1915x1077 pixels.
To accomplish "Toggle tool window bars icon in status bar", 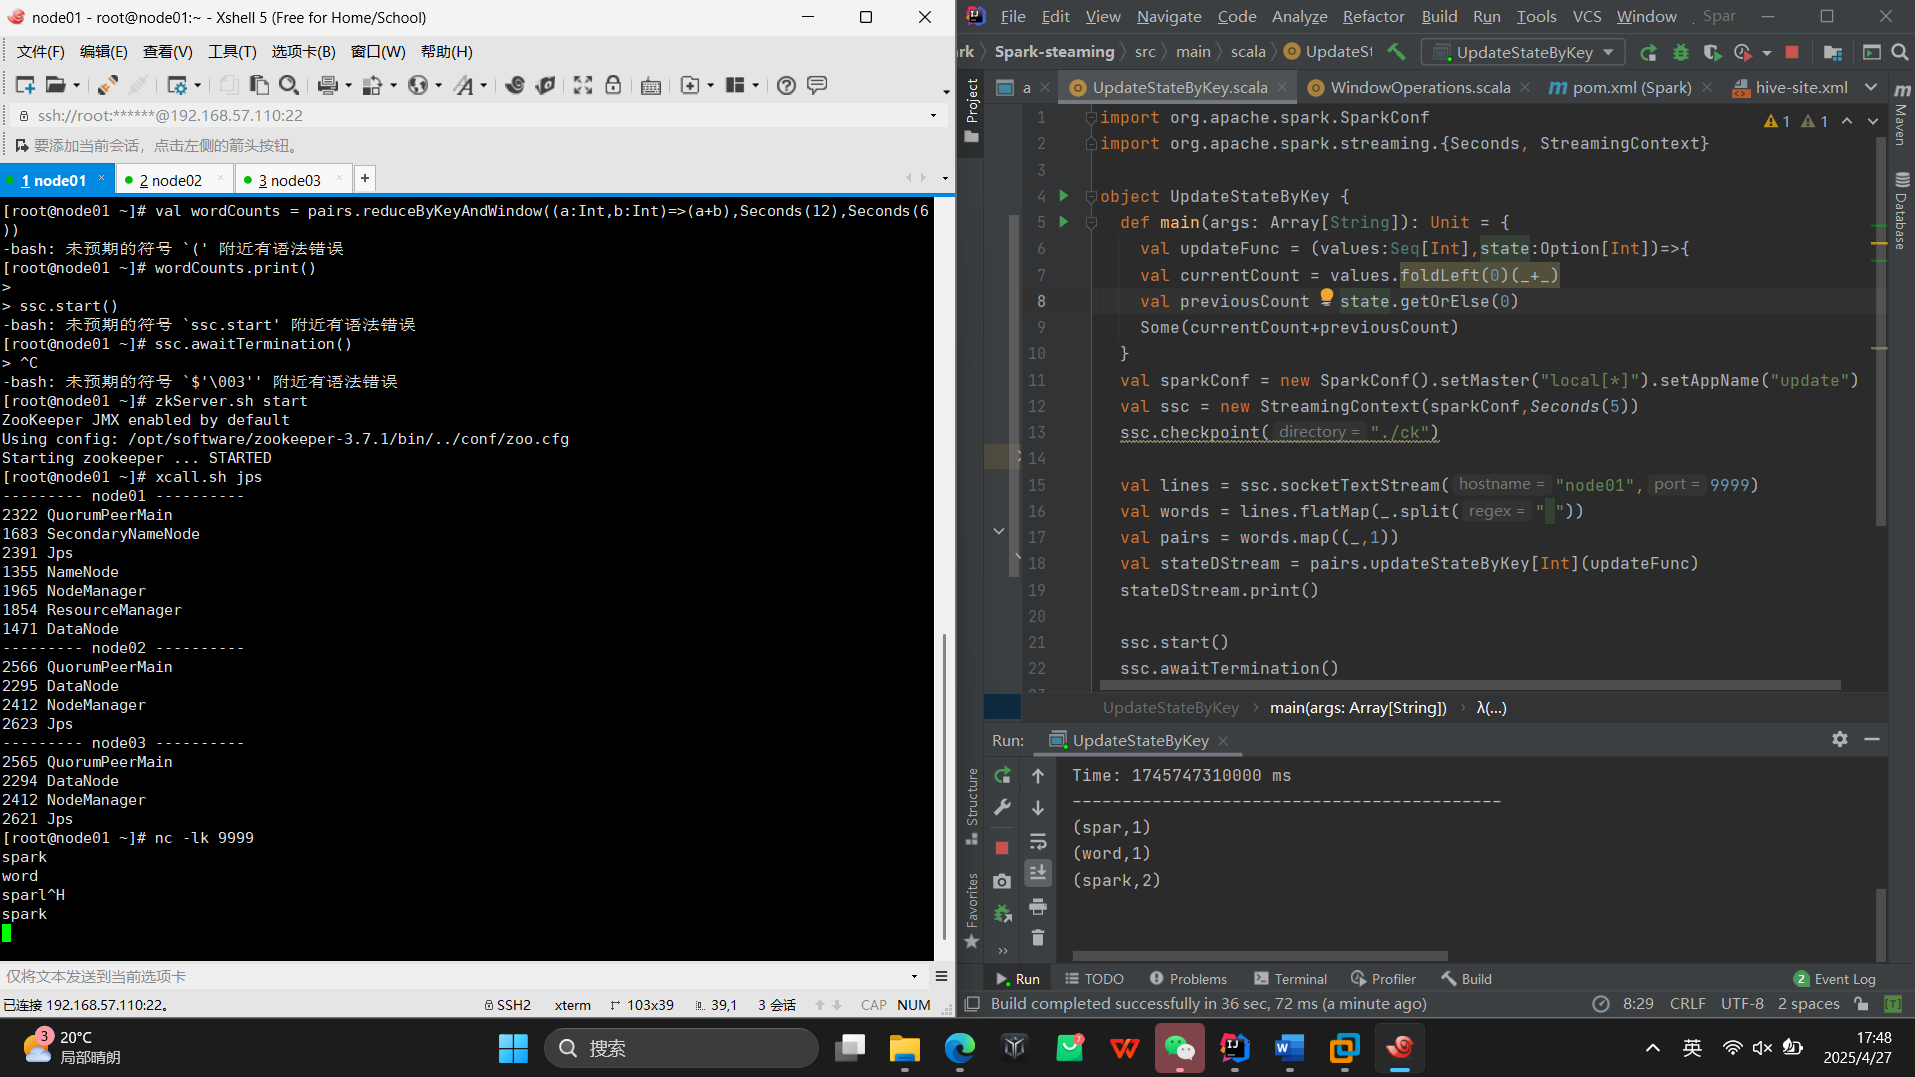I will (971, 1004).
